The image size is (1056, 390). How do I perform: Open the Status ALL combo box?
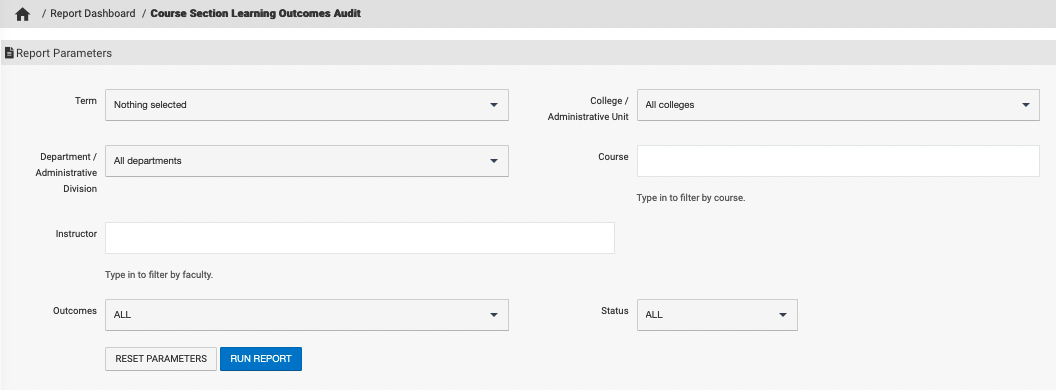[717, 315]
